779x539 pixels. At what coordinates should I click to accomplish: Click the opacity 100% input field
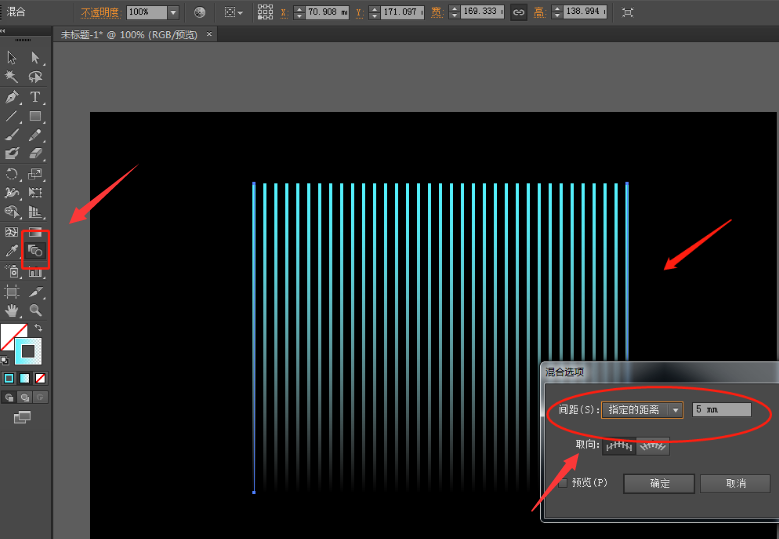[x=147, y=12]
